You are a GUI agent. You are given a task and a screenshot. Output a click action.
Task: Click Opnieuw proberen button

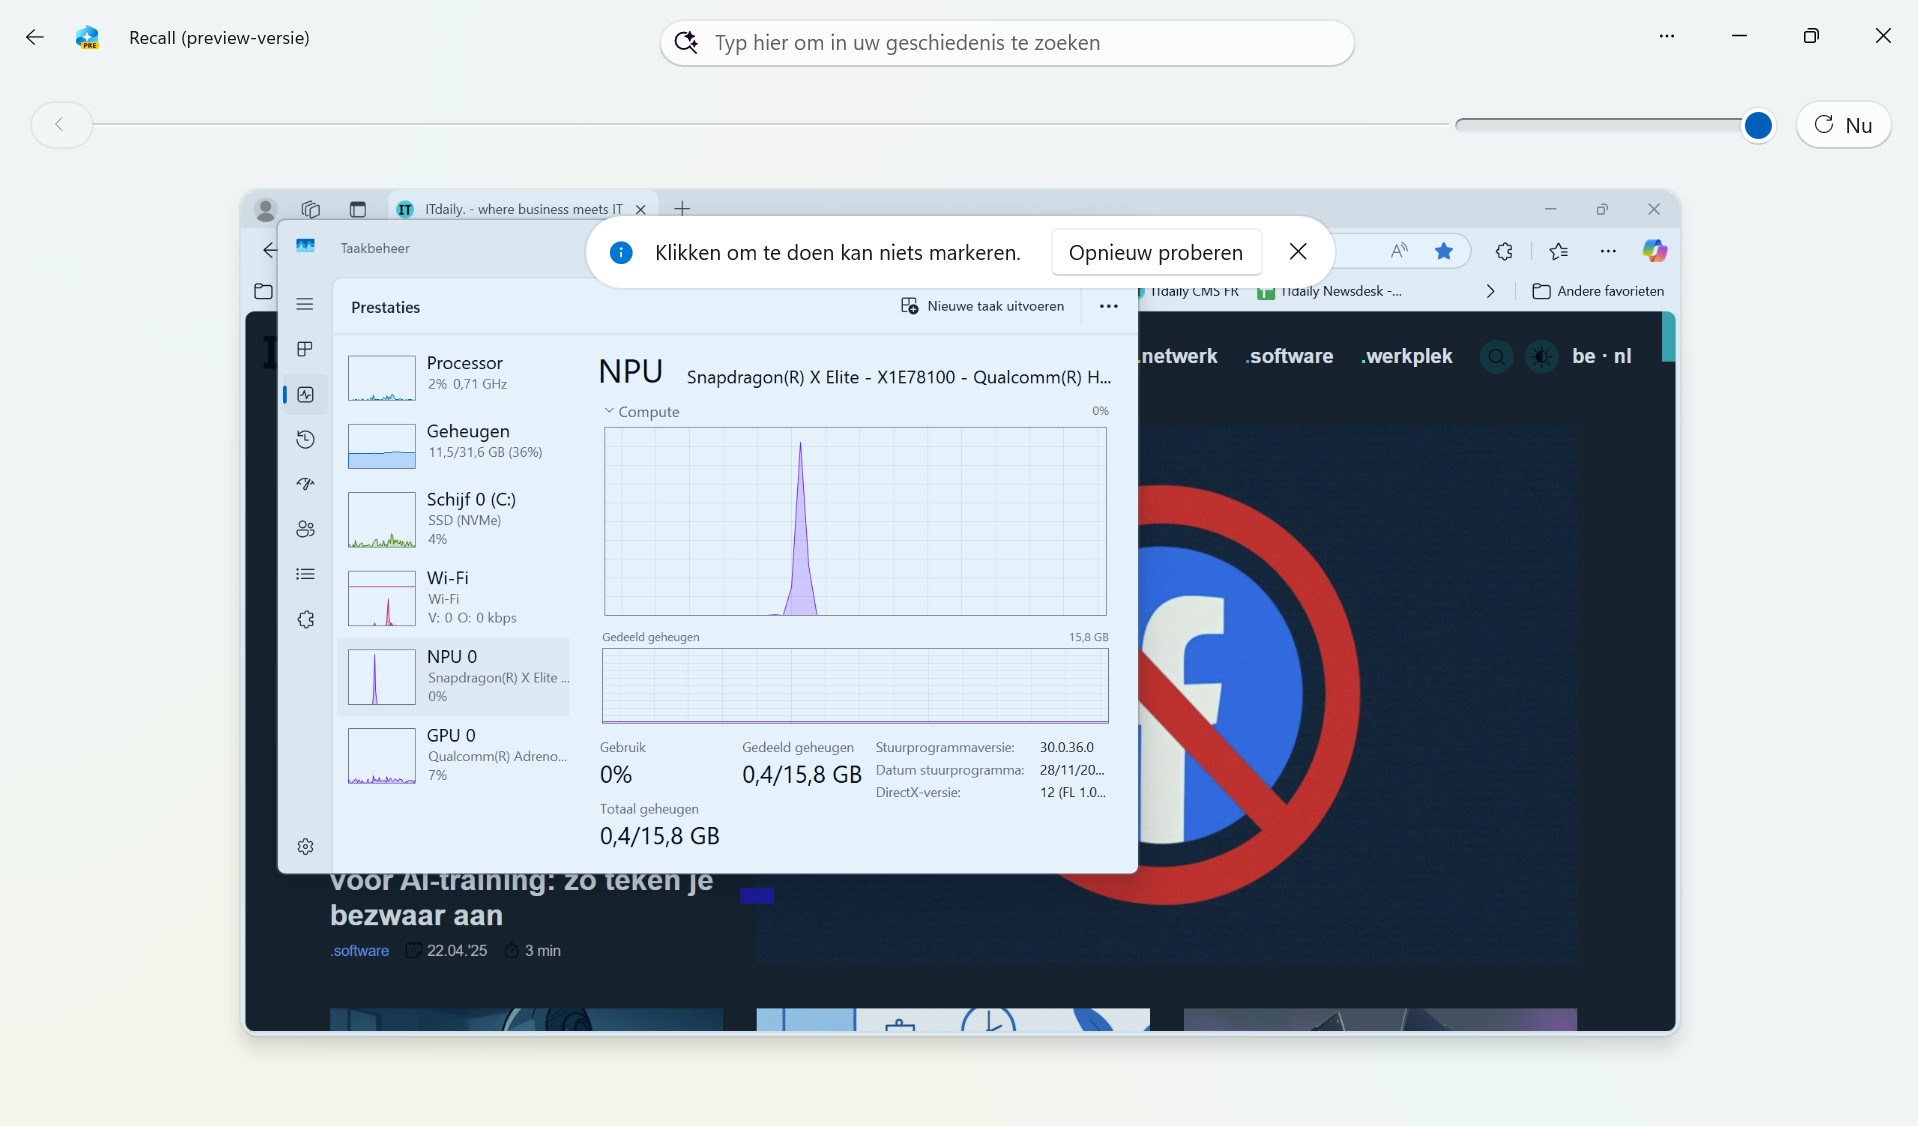(x=1156, y=253)
